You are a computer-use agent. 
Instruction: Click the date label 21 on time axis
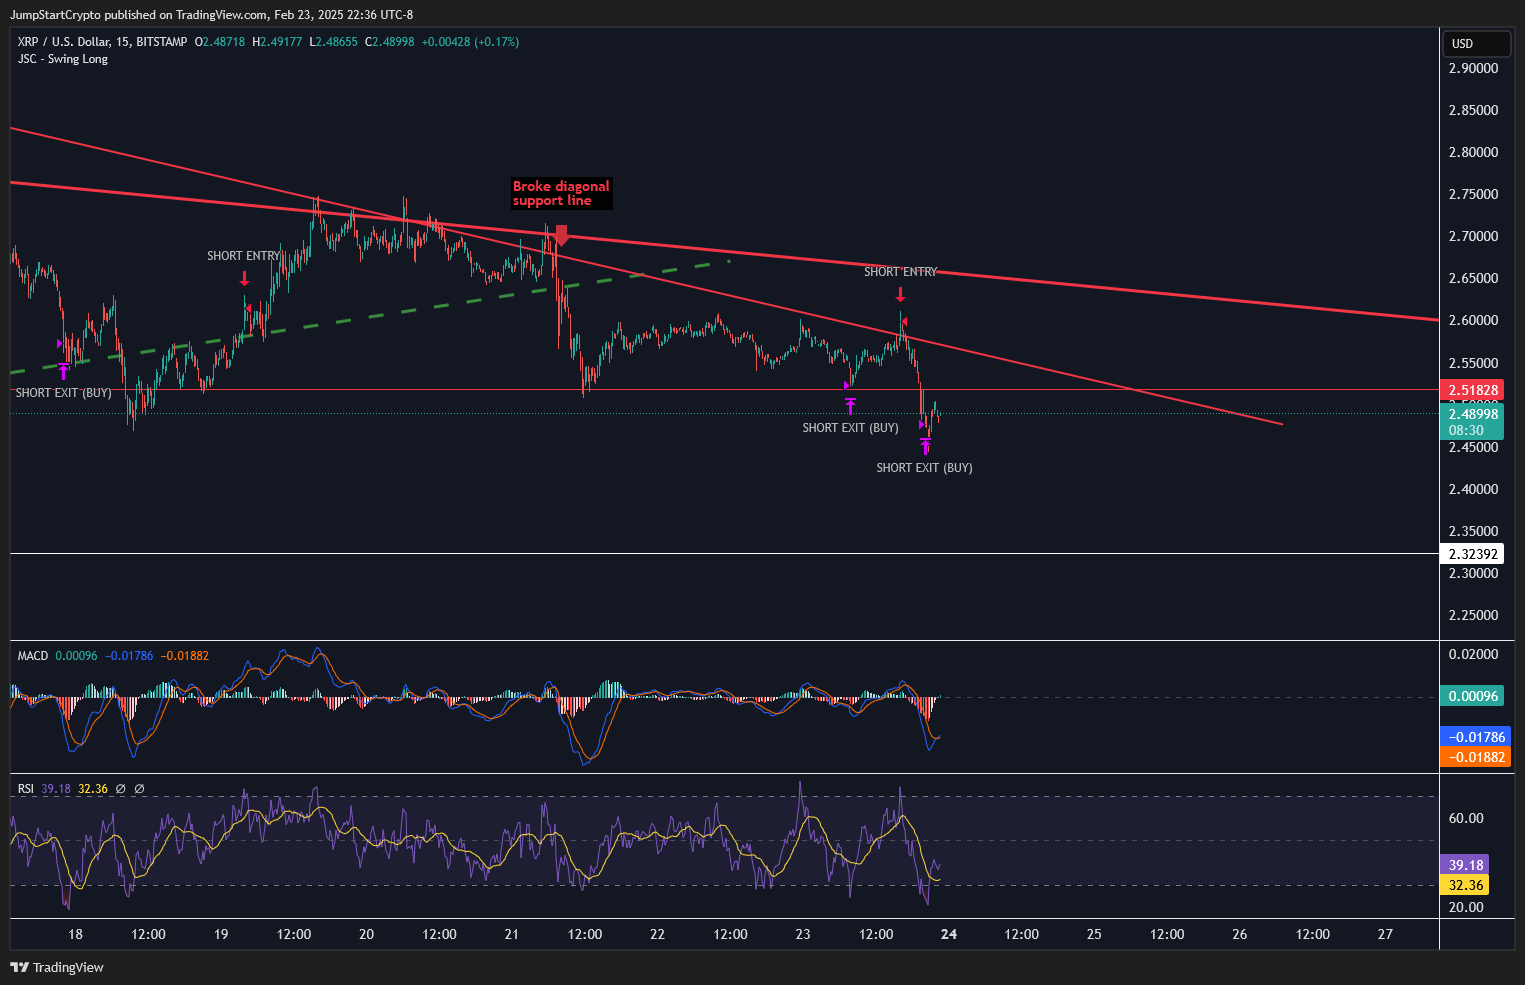click(x=512, y=934)
